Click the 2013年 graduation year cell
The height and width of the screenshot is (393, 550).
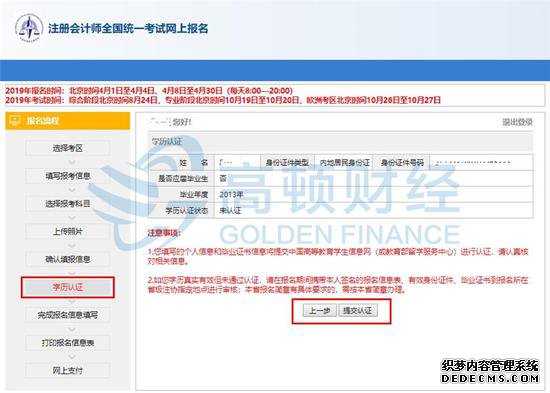(x=374, y=194)
